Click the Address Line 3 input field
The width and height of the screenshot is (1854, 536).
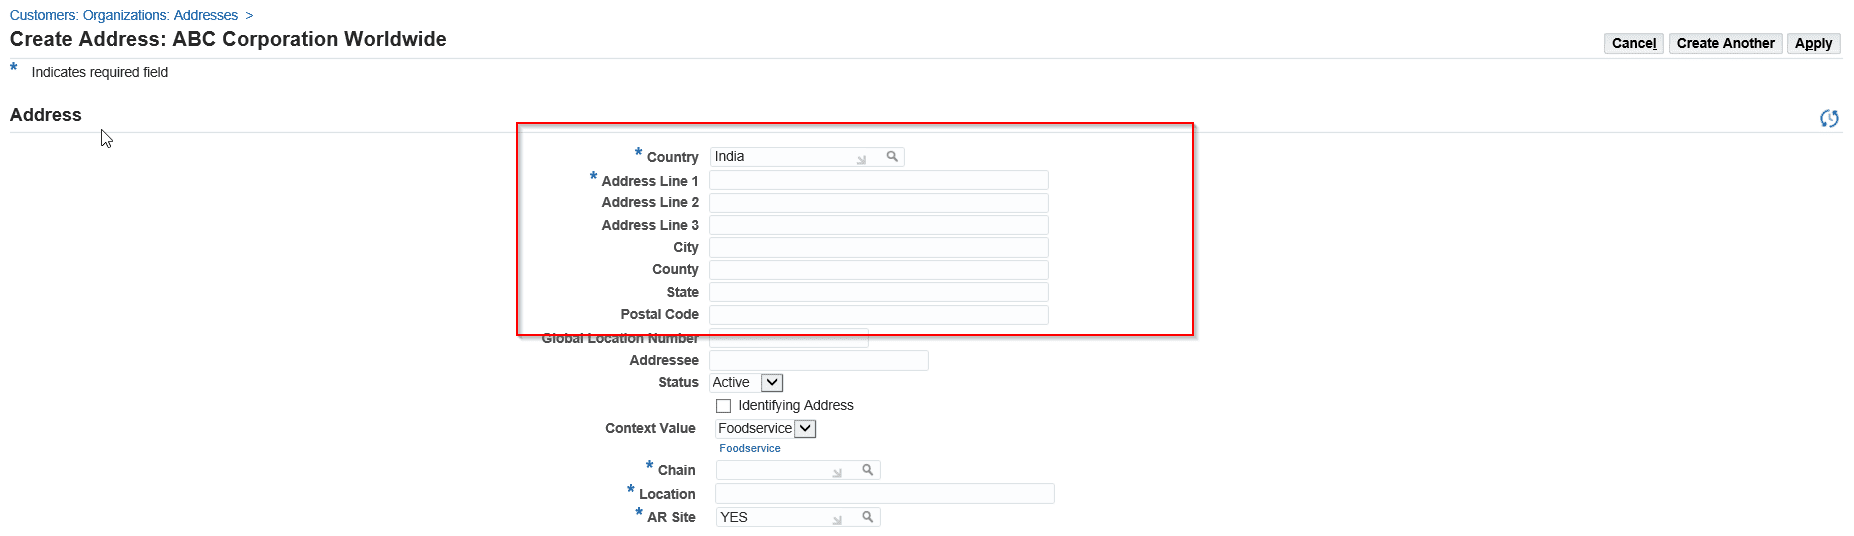coord(879,225)
